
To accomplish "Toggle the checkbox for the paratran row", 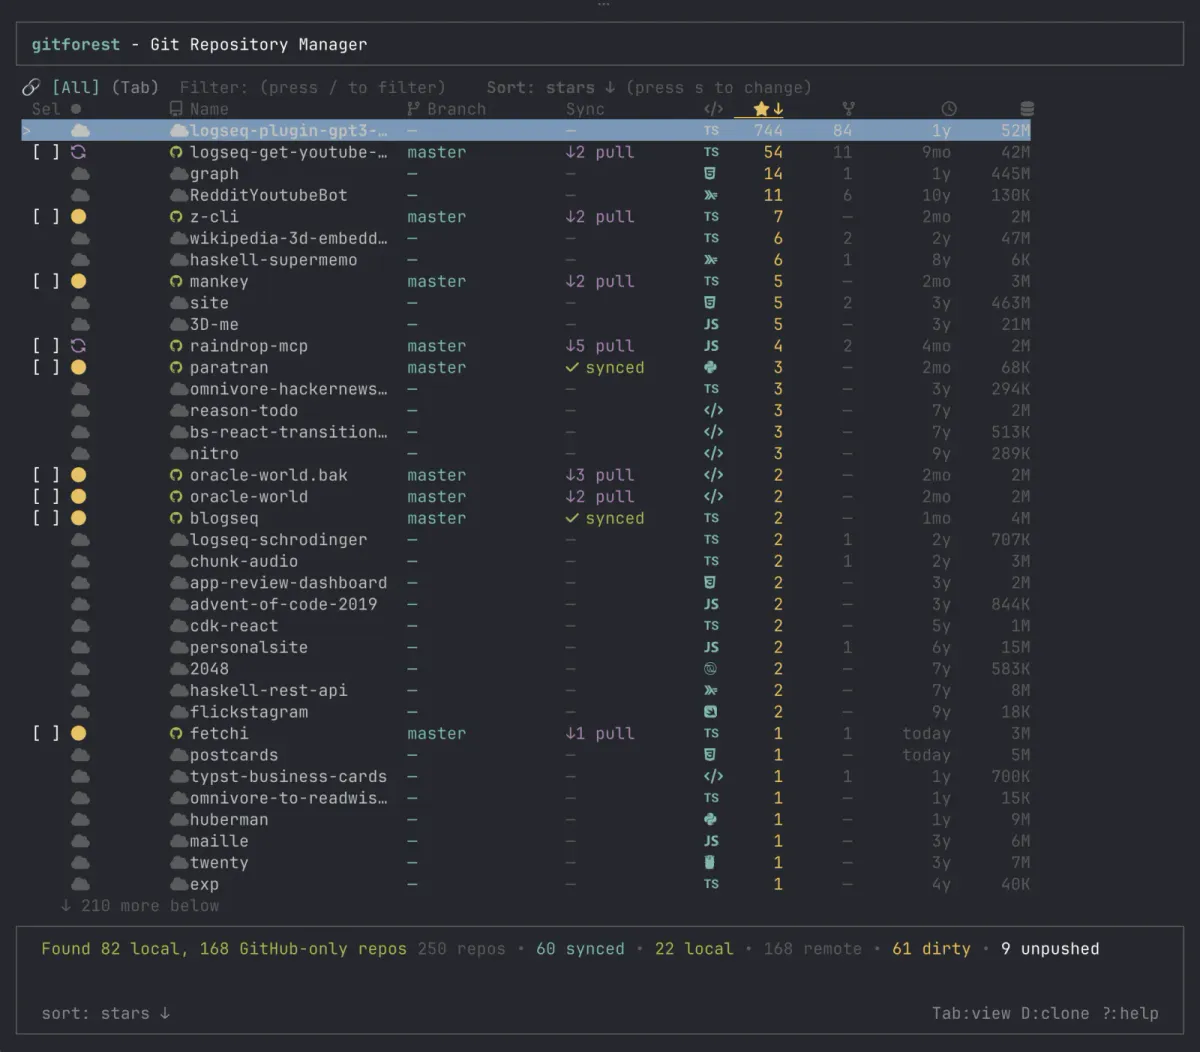I will coord(45,367).
